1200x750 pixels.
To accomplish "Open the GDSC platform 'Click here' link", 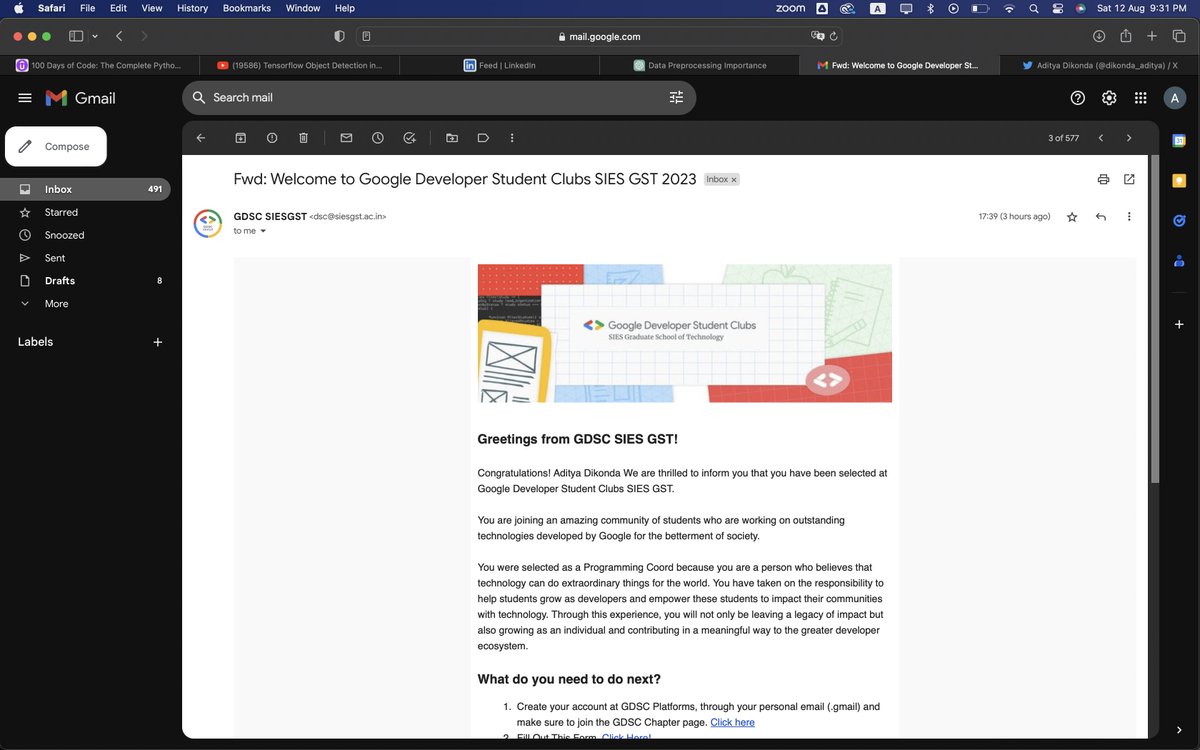I will (x=732, y=722).
